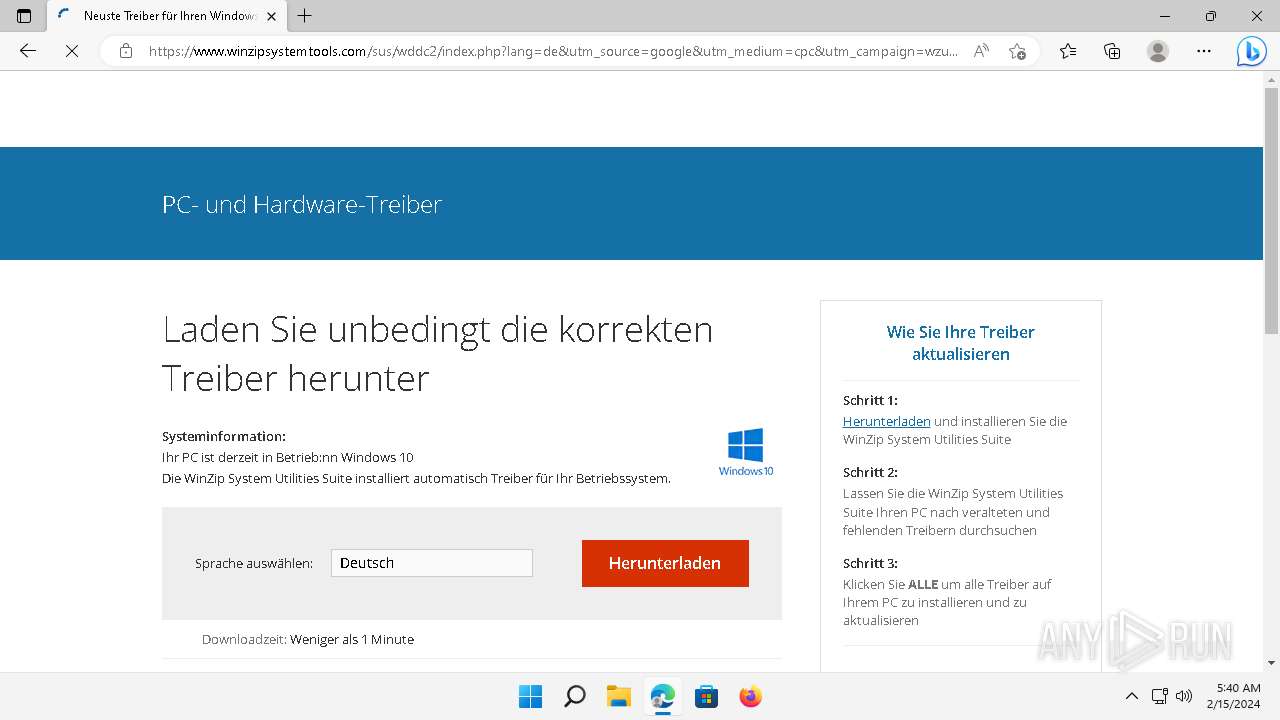Open the tab actions menu icon
This screenshot has width=1280, height=720.
click(x=24, y=16)
